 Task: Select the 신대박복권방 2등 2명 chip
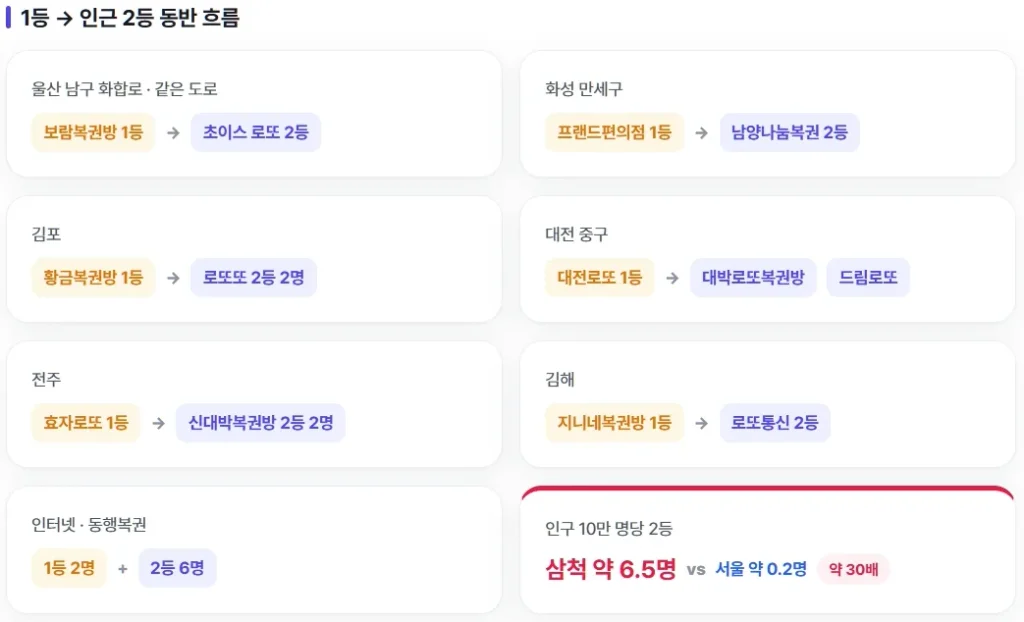click(261, 423)
